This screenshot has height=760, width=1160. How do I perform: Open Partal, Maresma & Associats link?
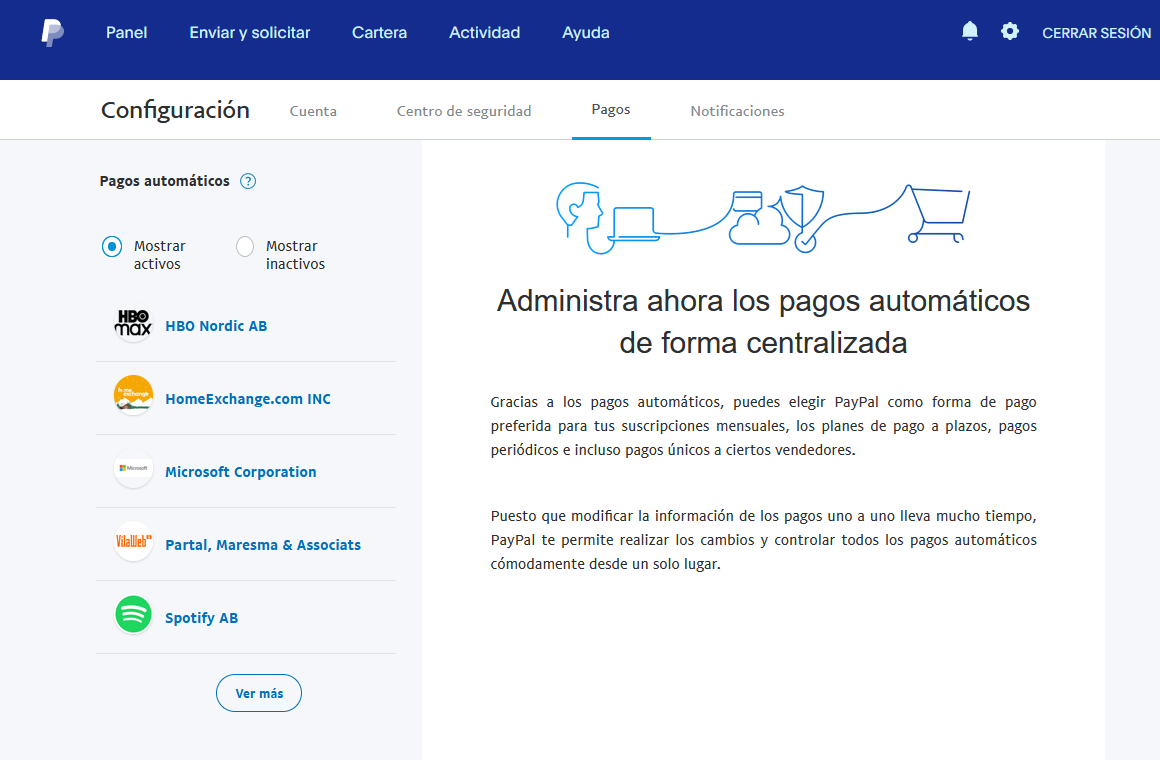coord(262,545)
